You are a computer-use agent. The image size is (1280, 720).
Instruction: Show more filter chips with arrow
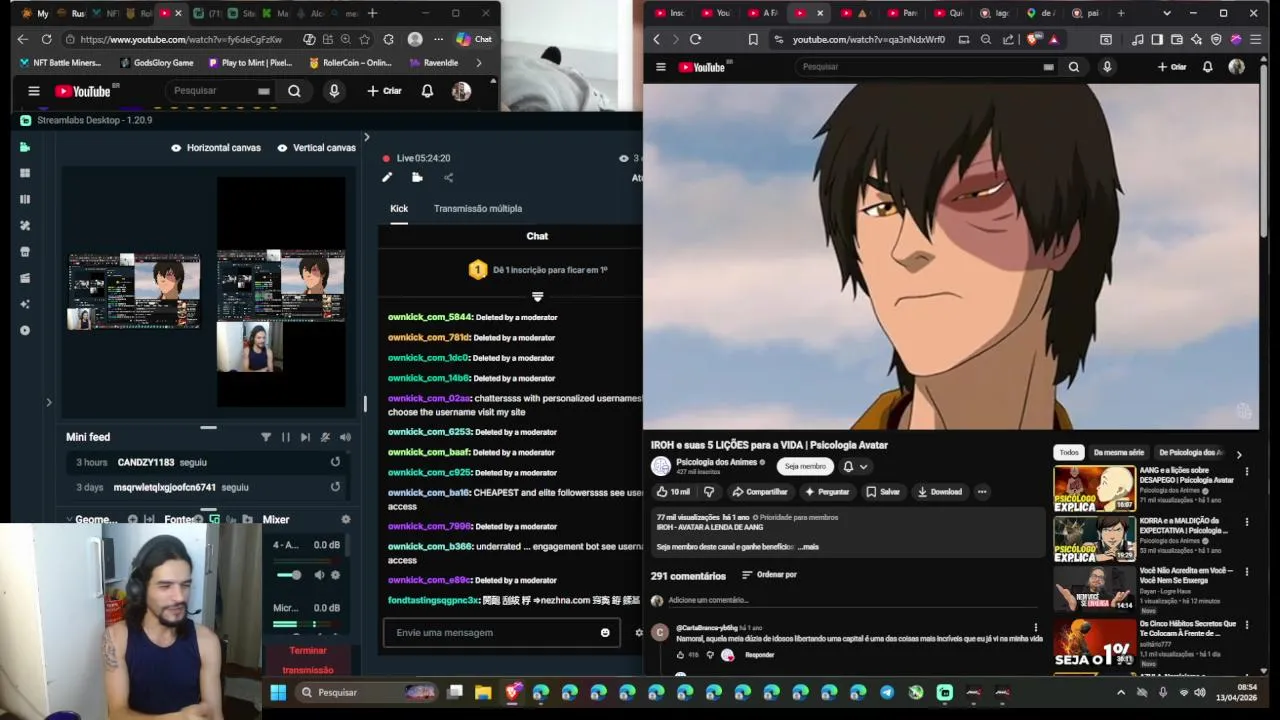tap(1239, 454)
